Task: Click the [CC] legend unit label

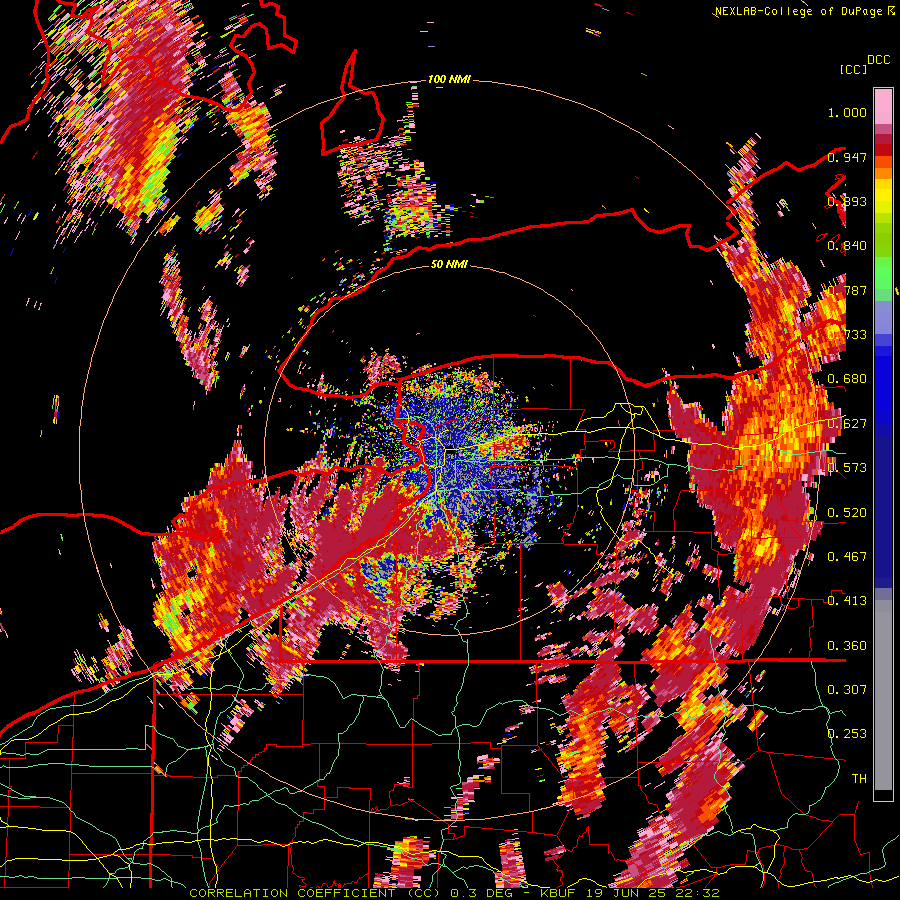Action: [x=853, y=69]
